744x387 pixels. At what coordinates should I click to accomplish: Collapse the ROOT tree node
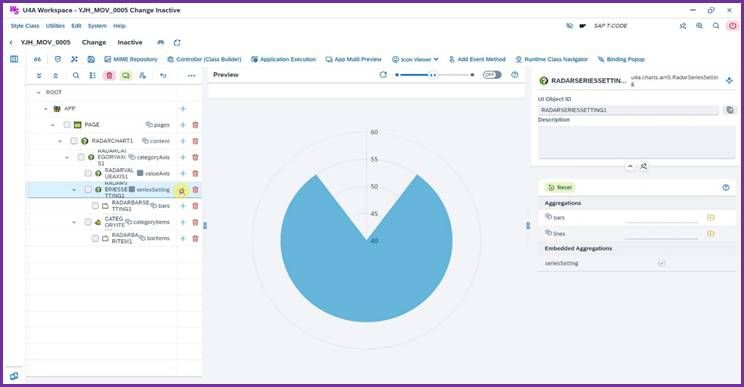38,92
